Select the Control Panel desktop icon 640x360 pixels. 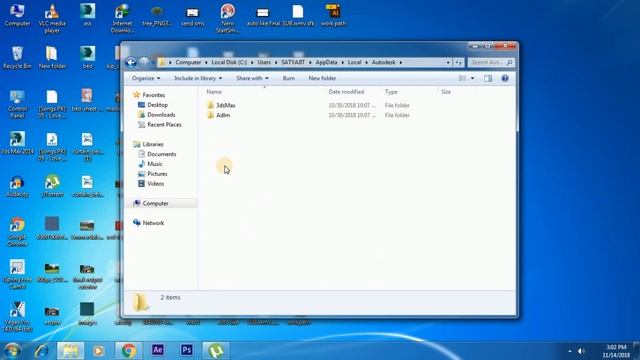pos(17,104)
